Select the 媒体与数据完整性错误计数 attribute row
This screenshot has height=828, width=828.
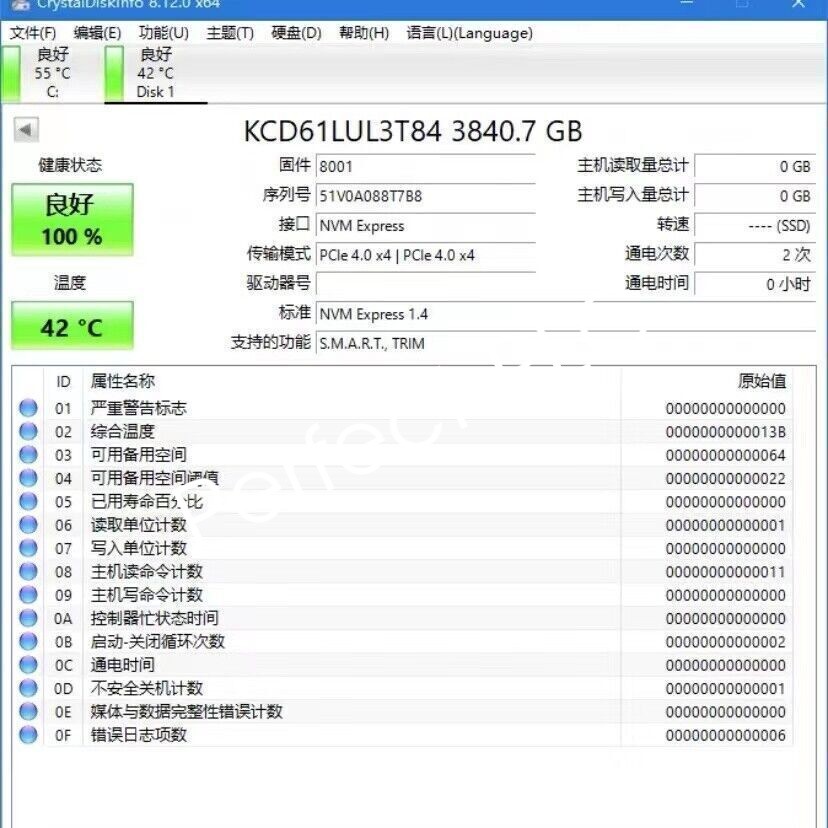(x=402, y=711)
